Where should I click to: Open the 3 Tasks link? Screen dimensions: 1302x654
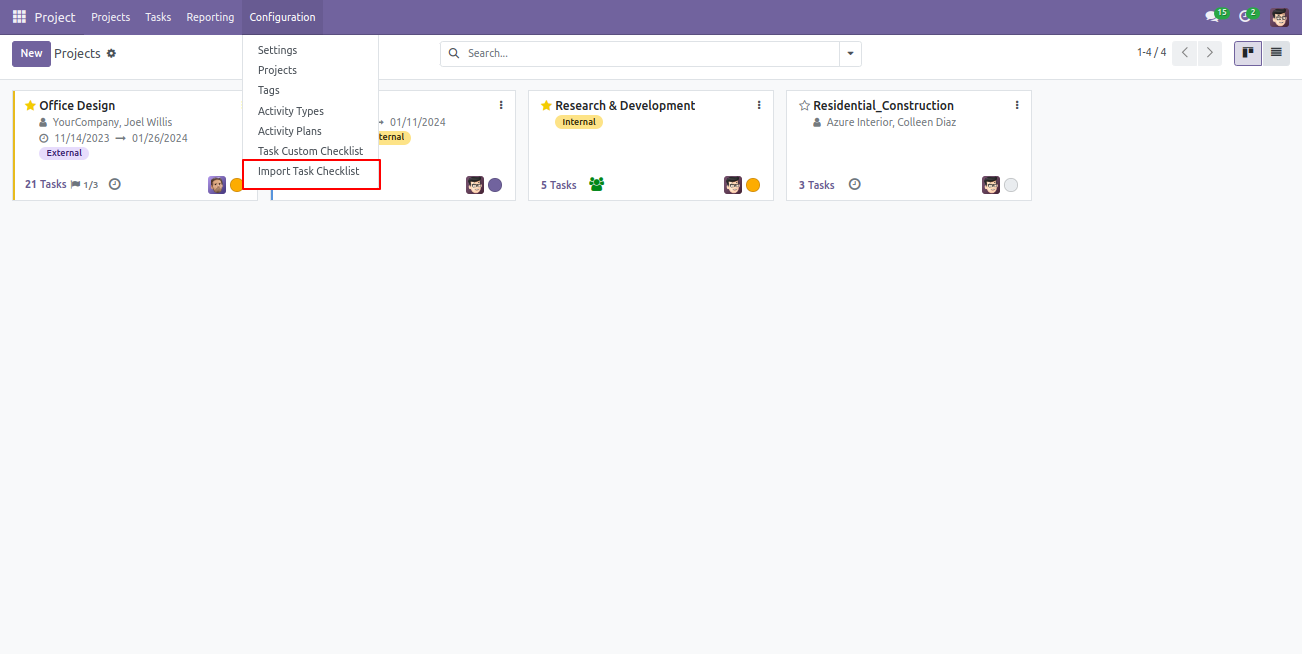(817, 185)
